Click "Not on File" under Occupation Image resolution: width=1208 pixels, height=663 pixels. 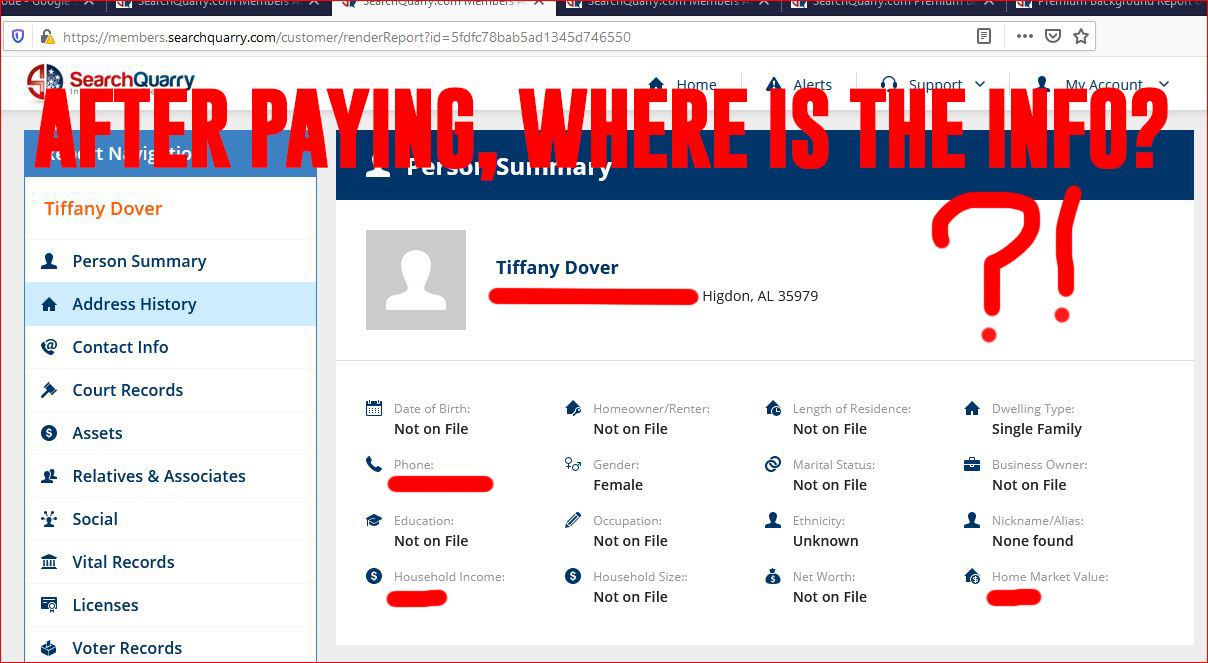[630, 541]
